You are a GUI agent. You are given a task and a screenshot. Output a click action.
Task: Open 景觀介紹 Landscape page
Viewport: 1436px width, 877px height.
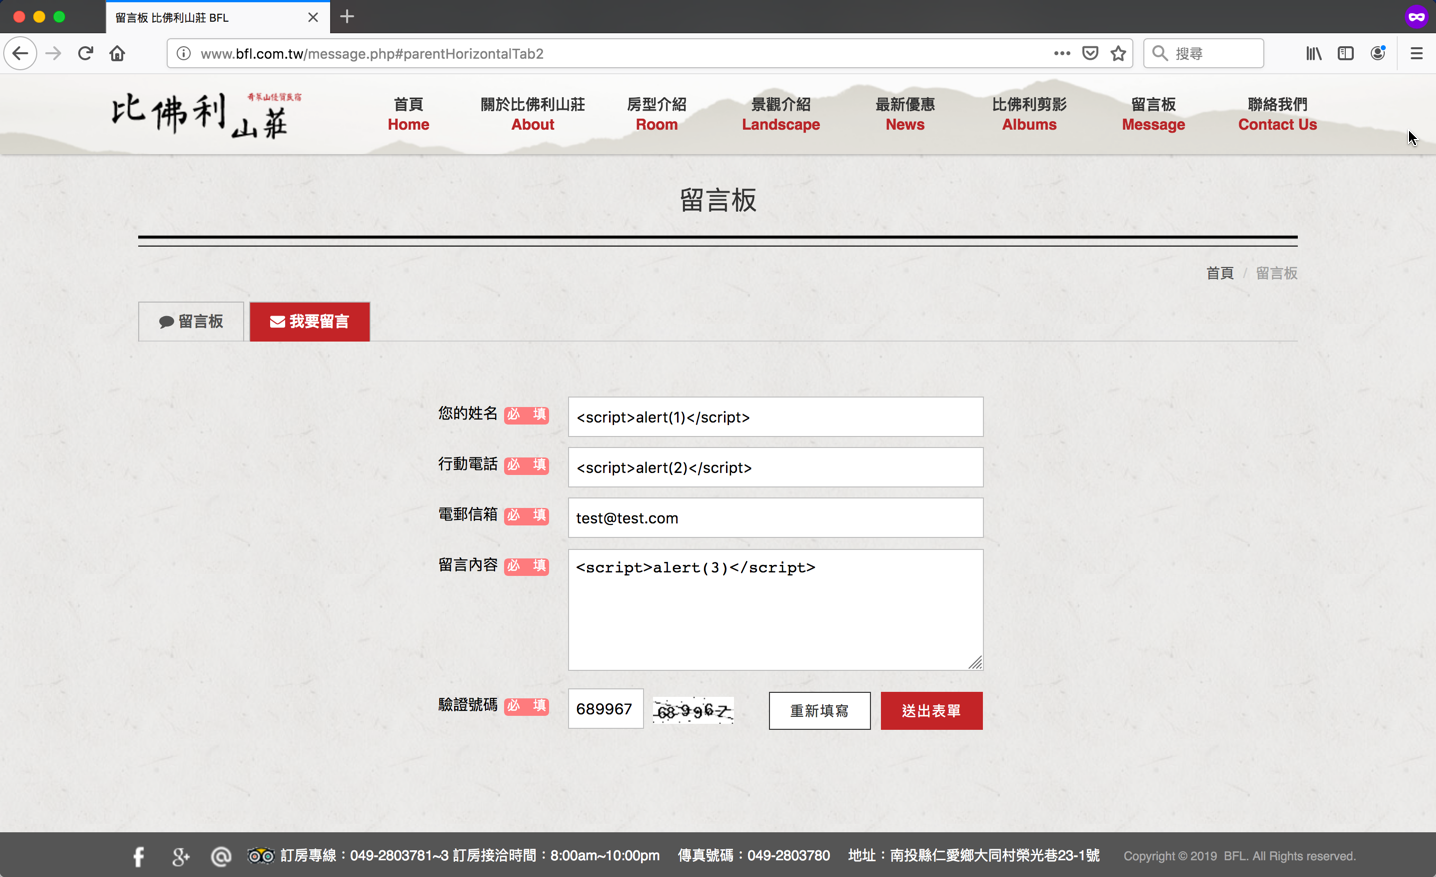pyautogui.click(x=781, y=114)
